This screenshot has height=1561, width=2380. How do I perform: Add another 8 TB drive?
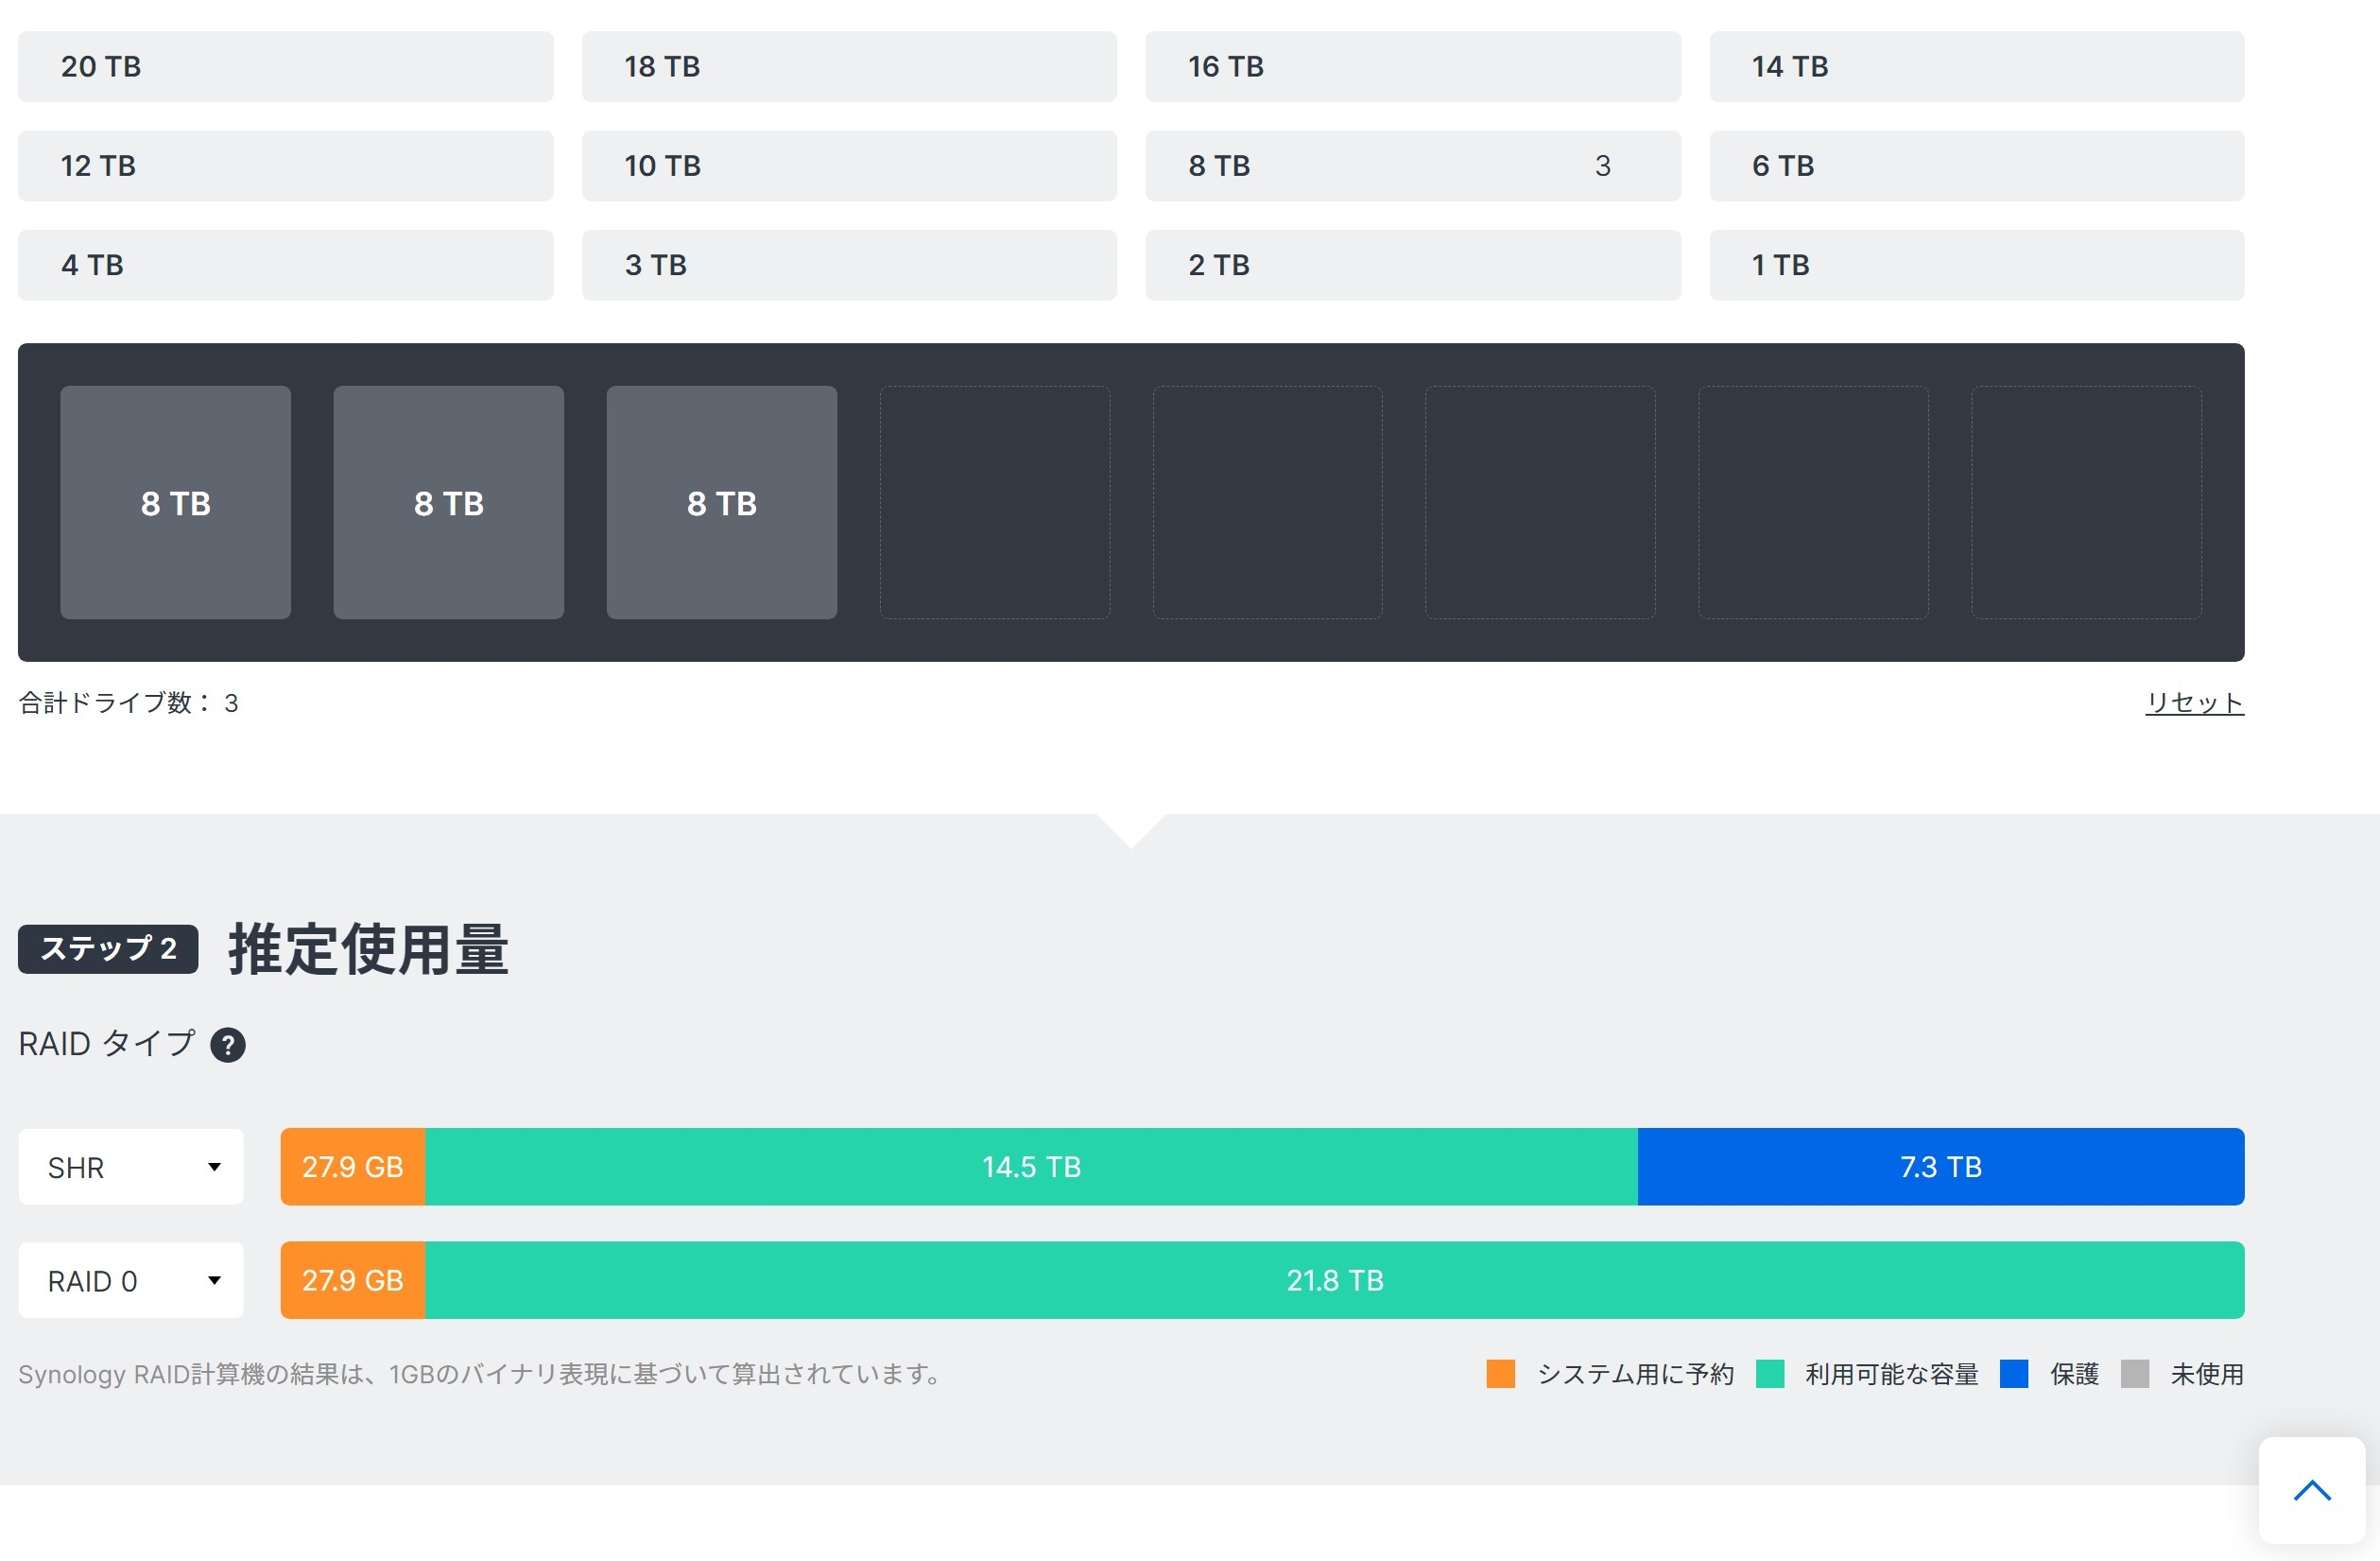click(x=1412, y=166)
